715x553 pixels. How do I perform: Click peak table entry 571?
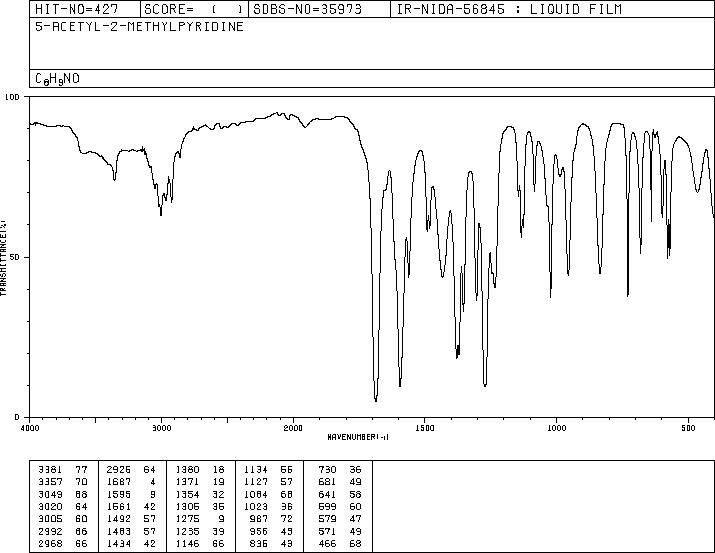[x=327, y=531]
